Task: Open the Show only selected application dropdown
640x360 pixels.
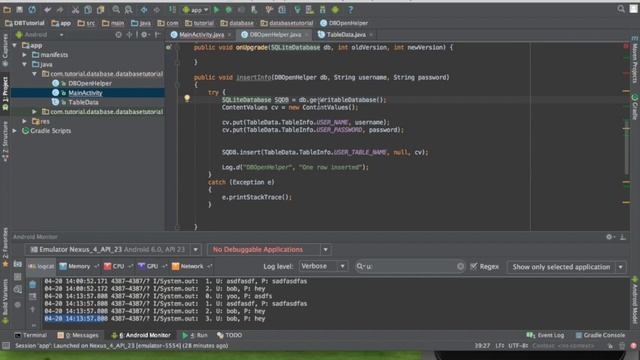Action: point(566,267)
